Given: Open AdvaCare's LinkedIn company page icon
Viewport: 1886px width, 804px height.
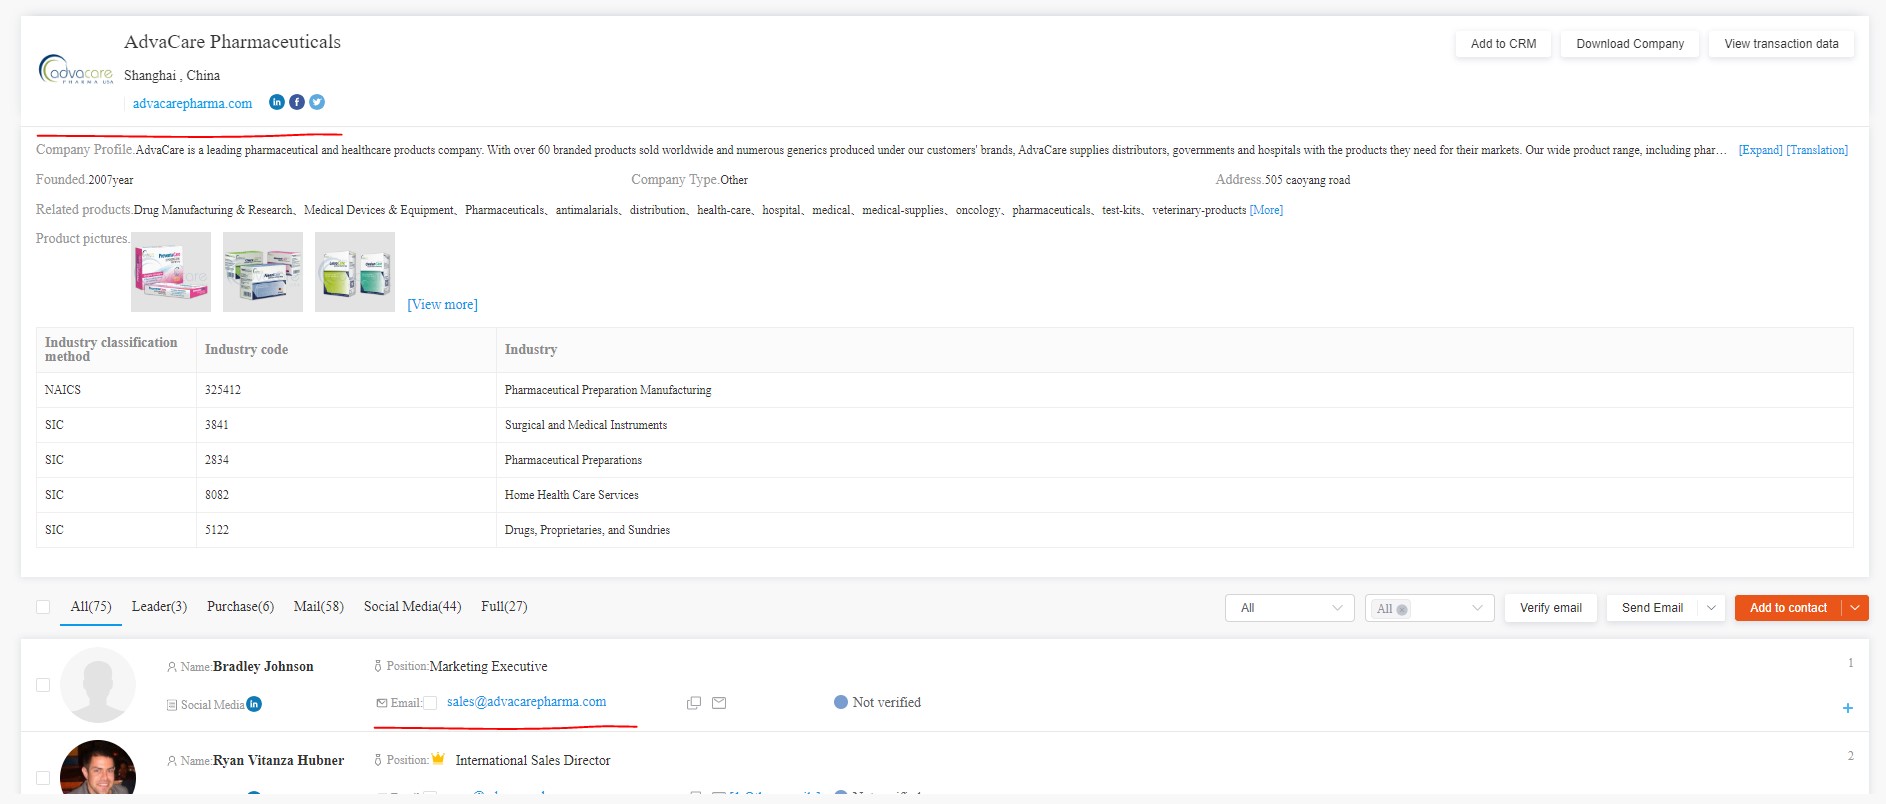Looking at the screenshot, I should pos(277,102).
